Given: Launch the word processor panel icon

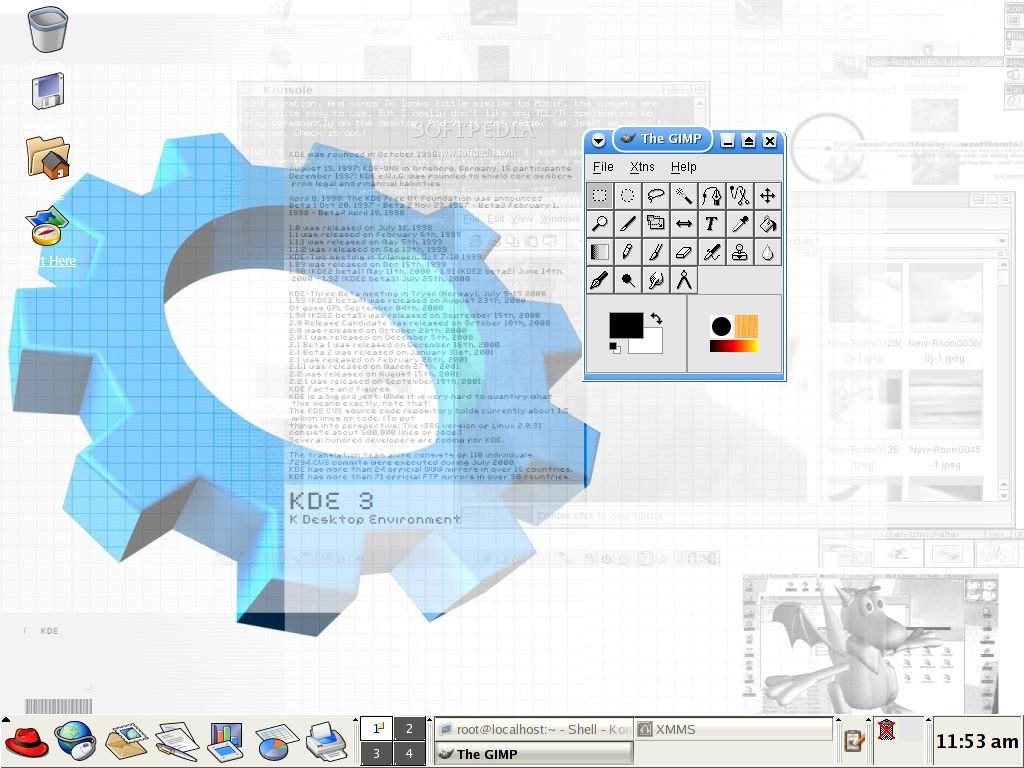Looking at the screenshot, I should coord(176,741).
